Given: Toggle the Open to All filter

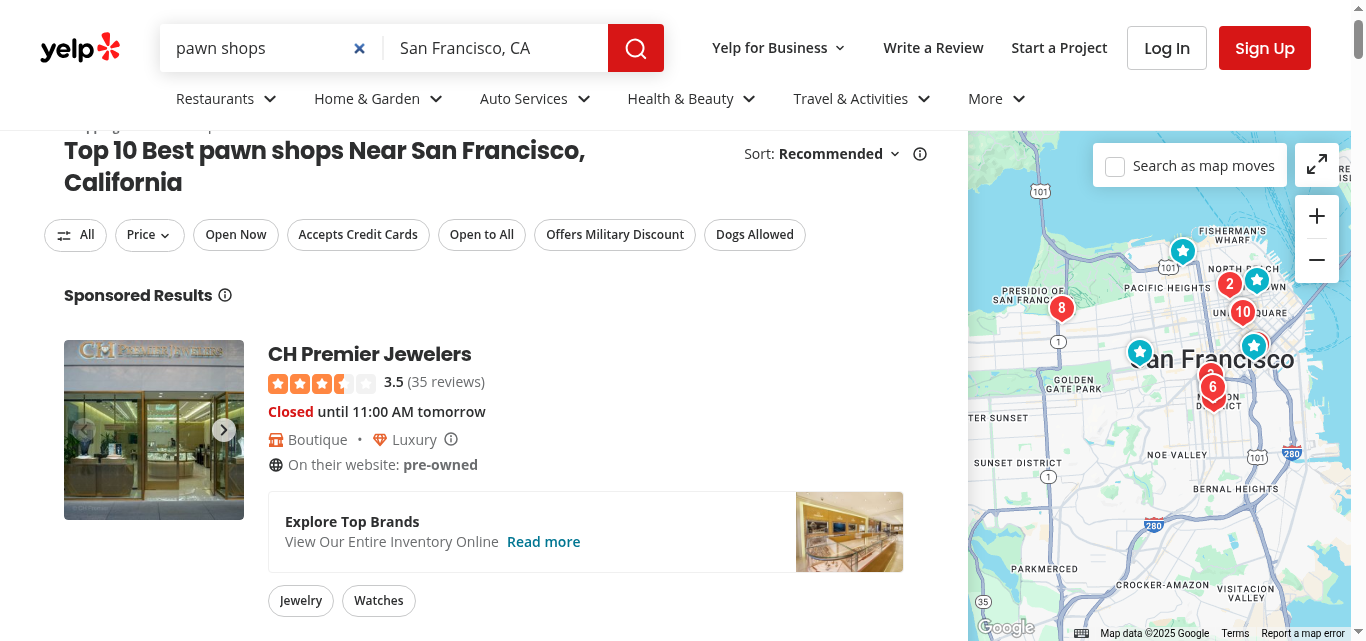Looking at the screenshot, I should pyautogui.click(x=482, y=235).
